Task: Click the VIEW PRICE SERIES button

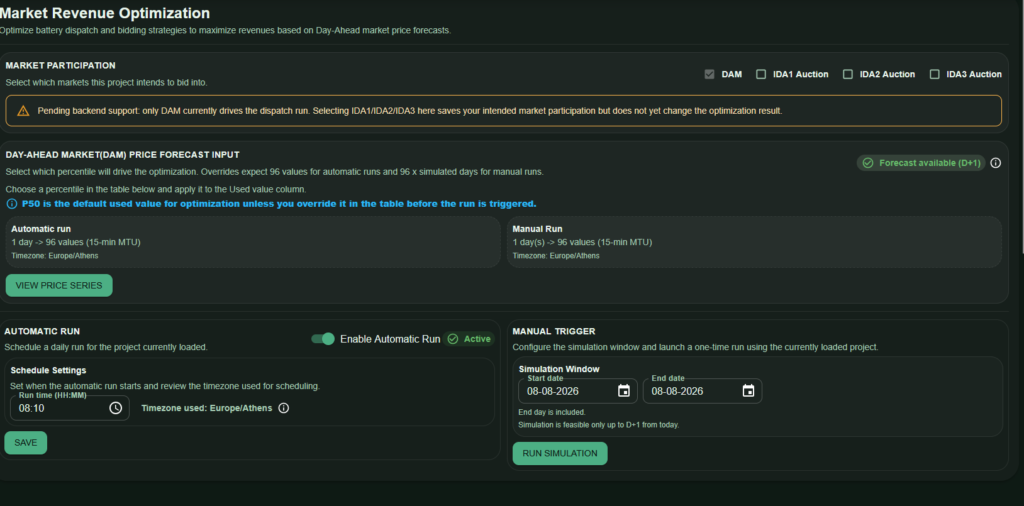Action: point(59,285)
